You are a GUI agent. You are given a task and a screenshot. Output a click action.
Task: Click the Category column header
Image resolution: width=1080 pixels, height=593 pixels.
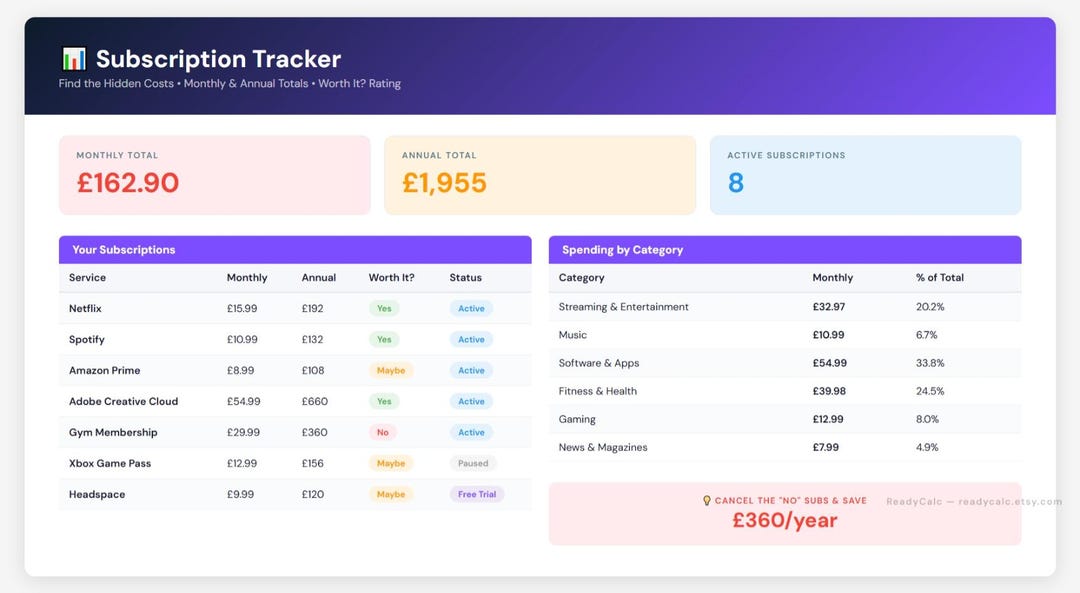(581, 278)
